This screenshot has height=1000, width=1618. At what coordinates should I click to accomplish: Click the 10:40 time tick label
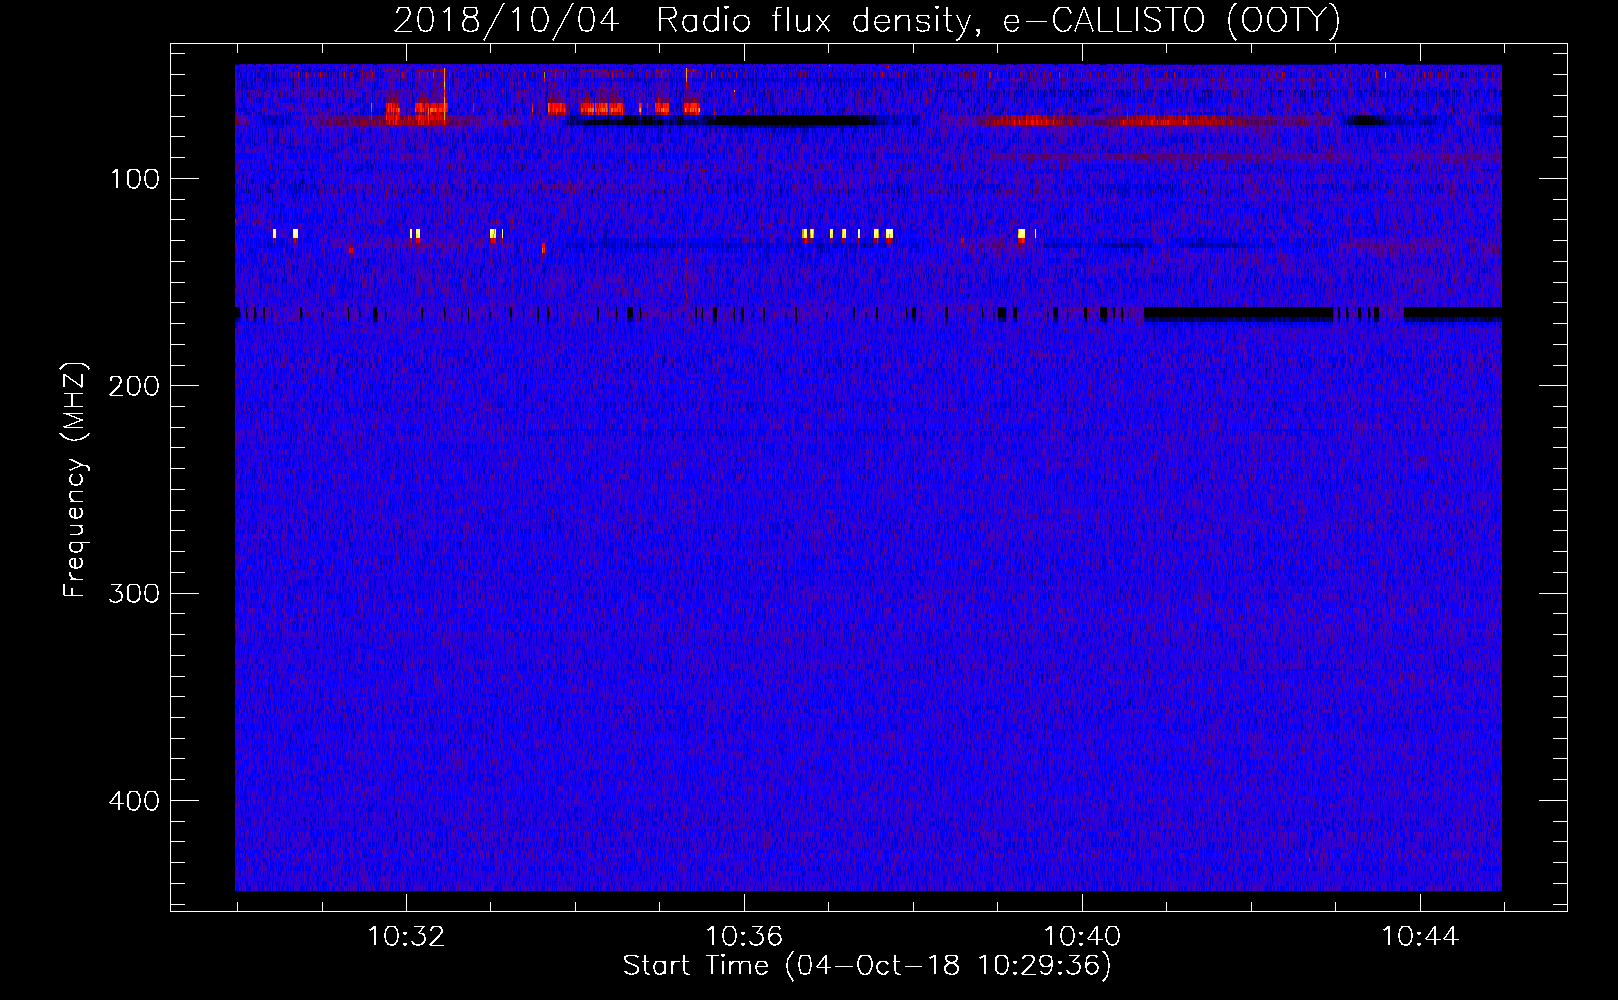(1082, 937)
